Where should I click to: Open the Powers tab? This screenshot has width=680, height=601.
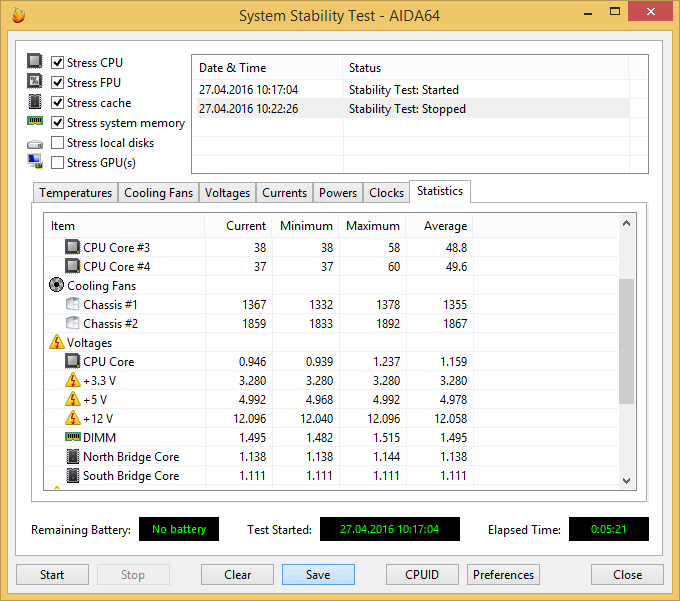coord(338,193)
